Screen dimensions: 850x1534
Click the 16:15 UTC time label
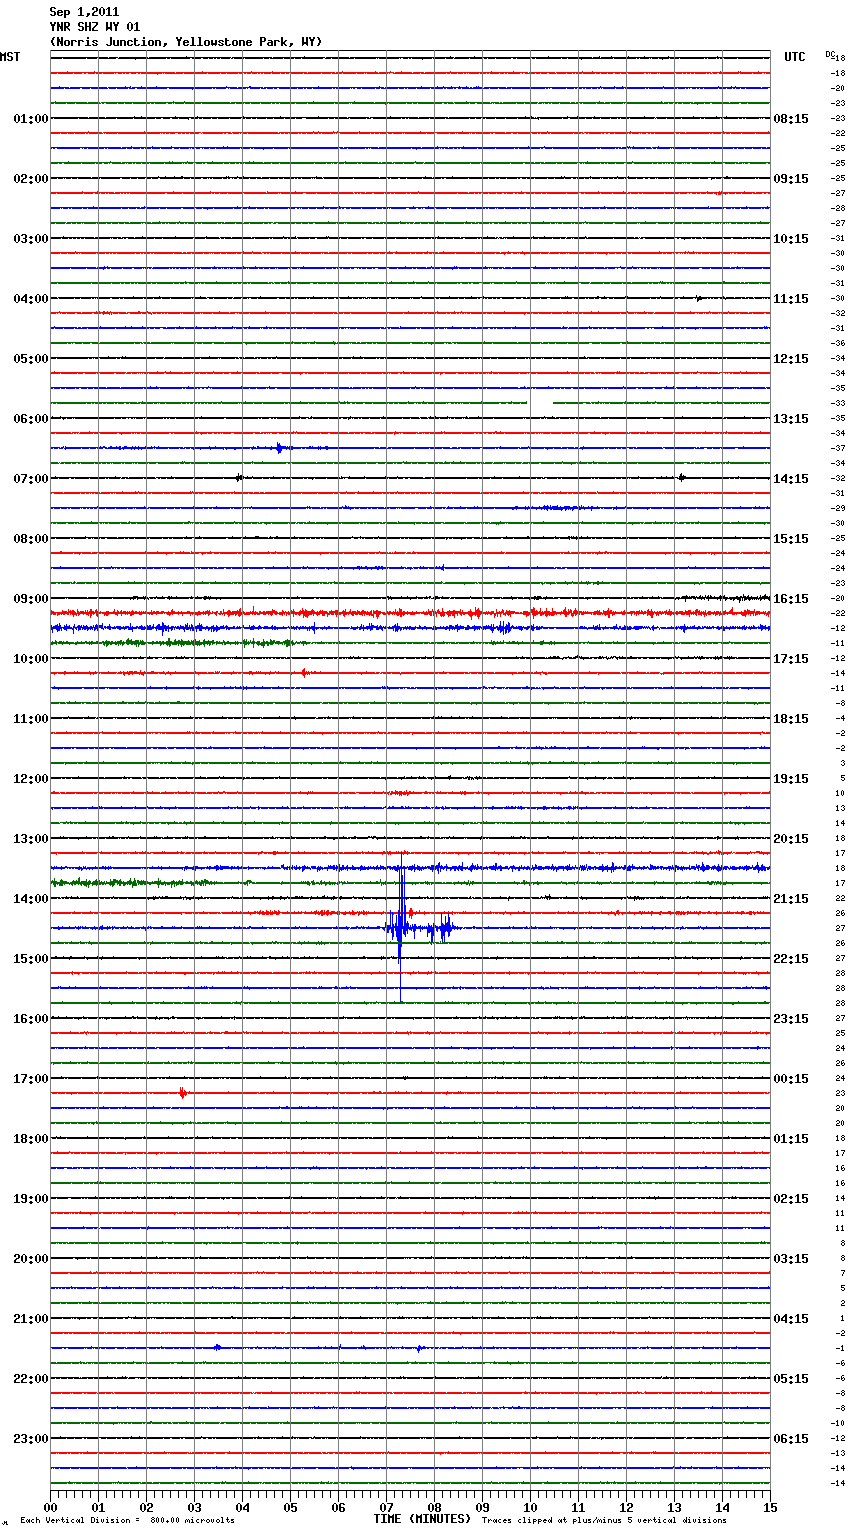click(x=791, y=599)
